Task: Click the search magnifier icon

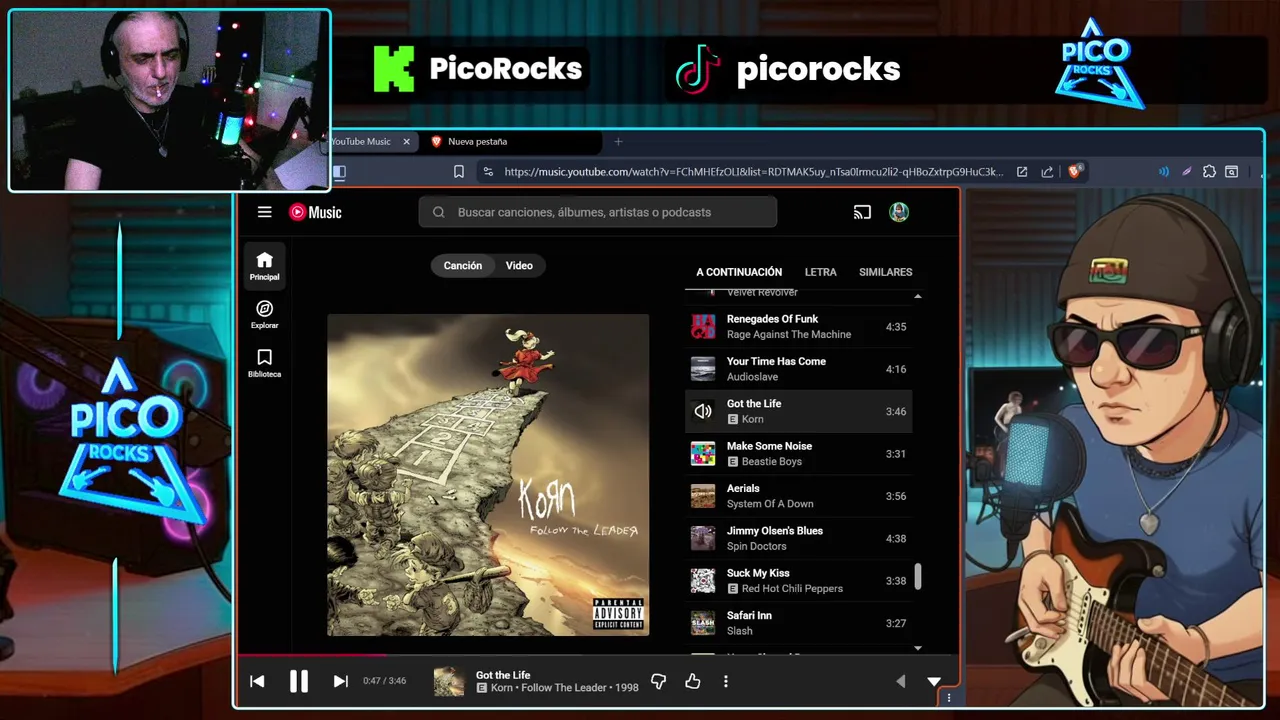Action: pos(439,212)
